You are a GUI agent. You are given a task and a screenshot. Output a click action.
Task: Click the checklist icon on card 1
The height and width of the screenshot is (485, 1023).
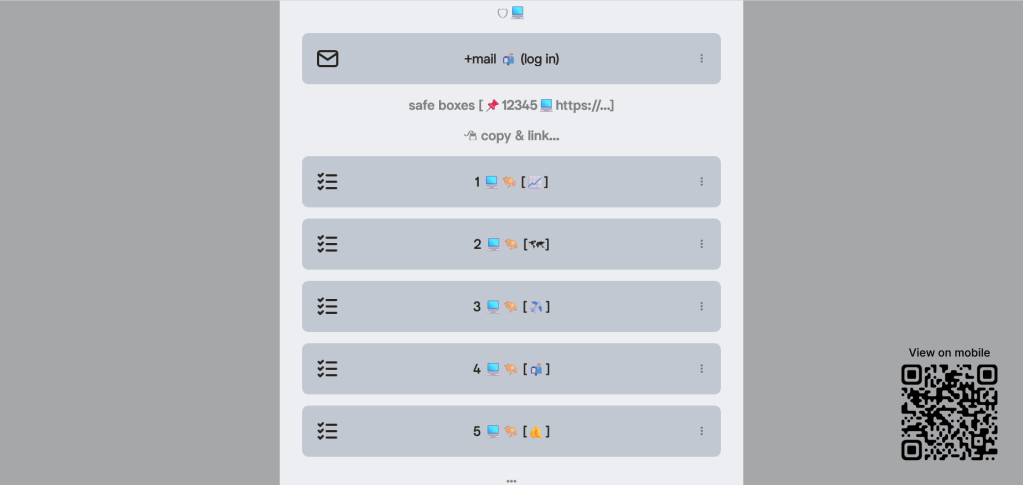pyautogui.click(x=327, y=182)
